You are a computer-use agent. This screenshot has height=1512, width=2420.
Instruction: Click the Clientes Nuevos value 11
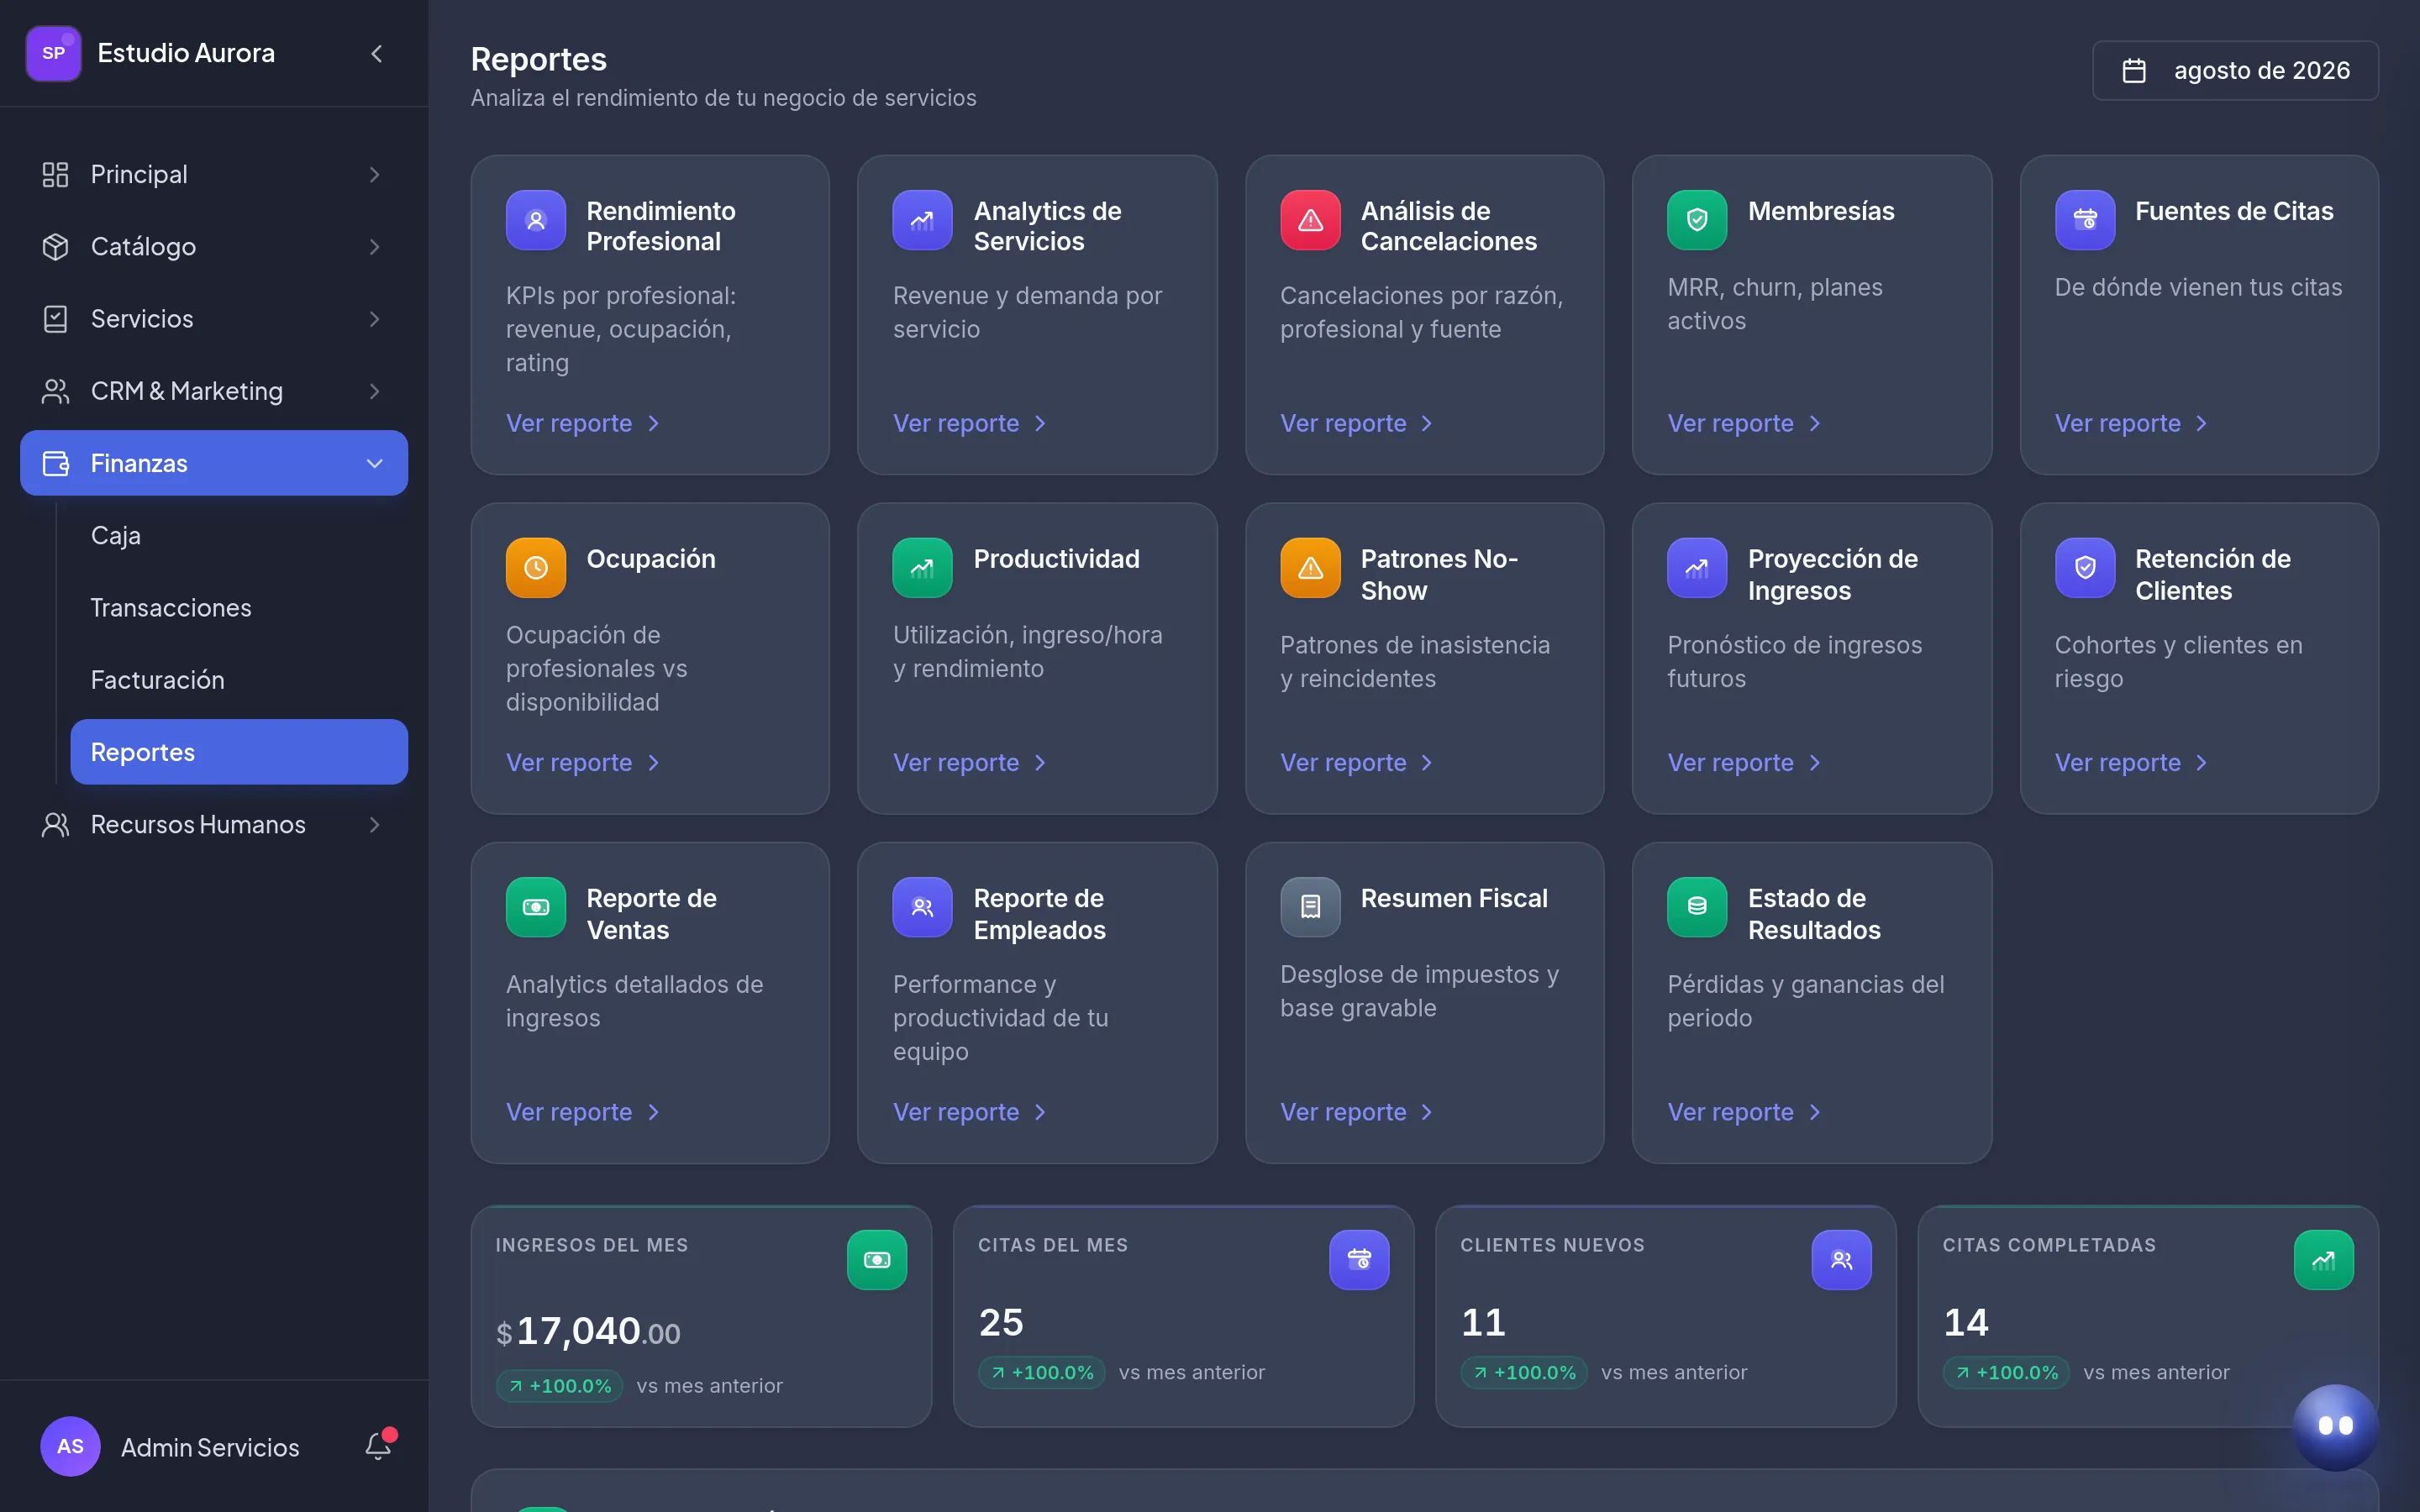click(x=1483, y=1322)
